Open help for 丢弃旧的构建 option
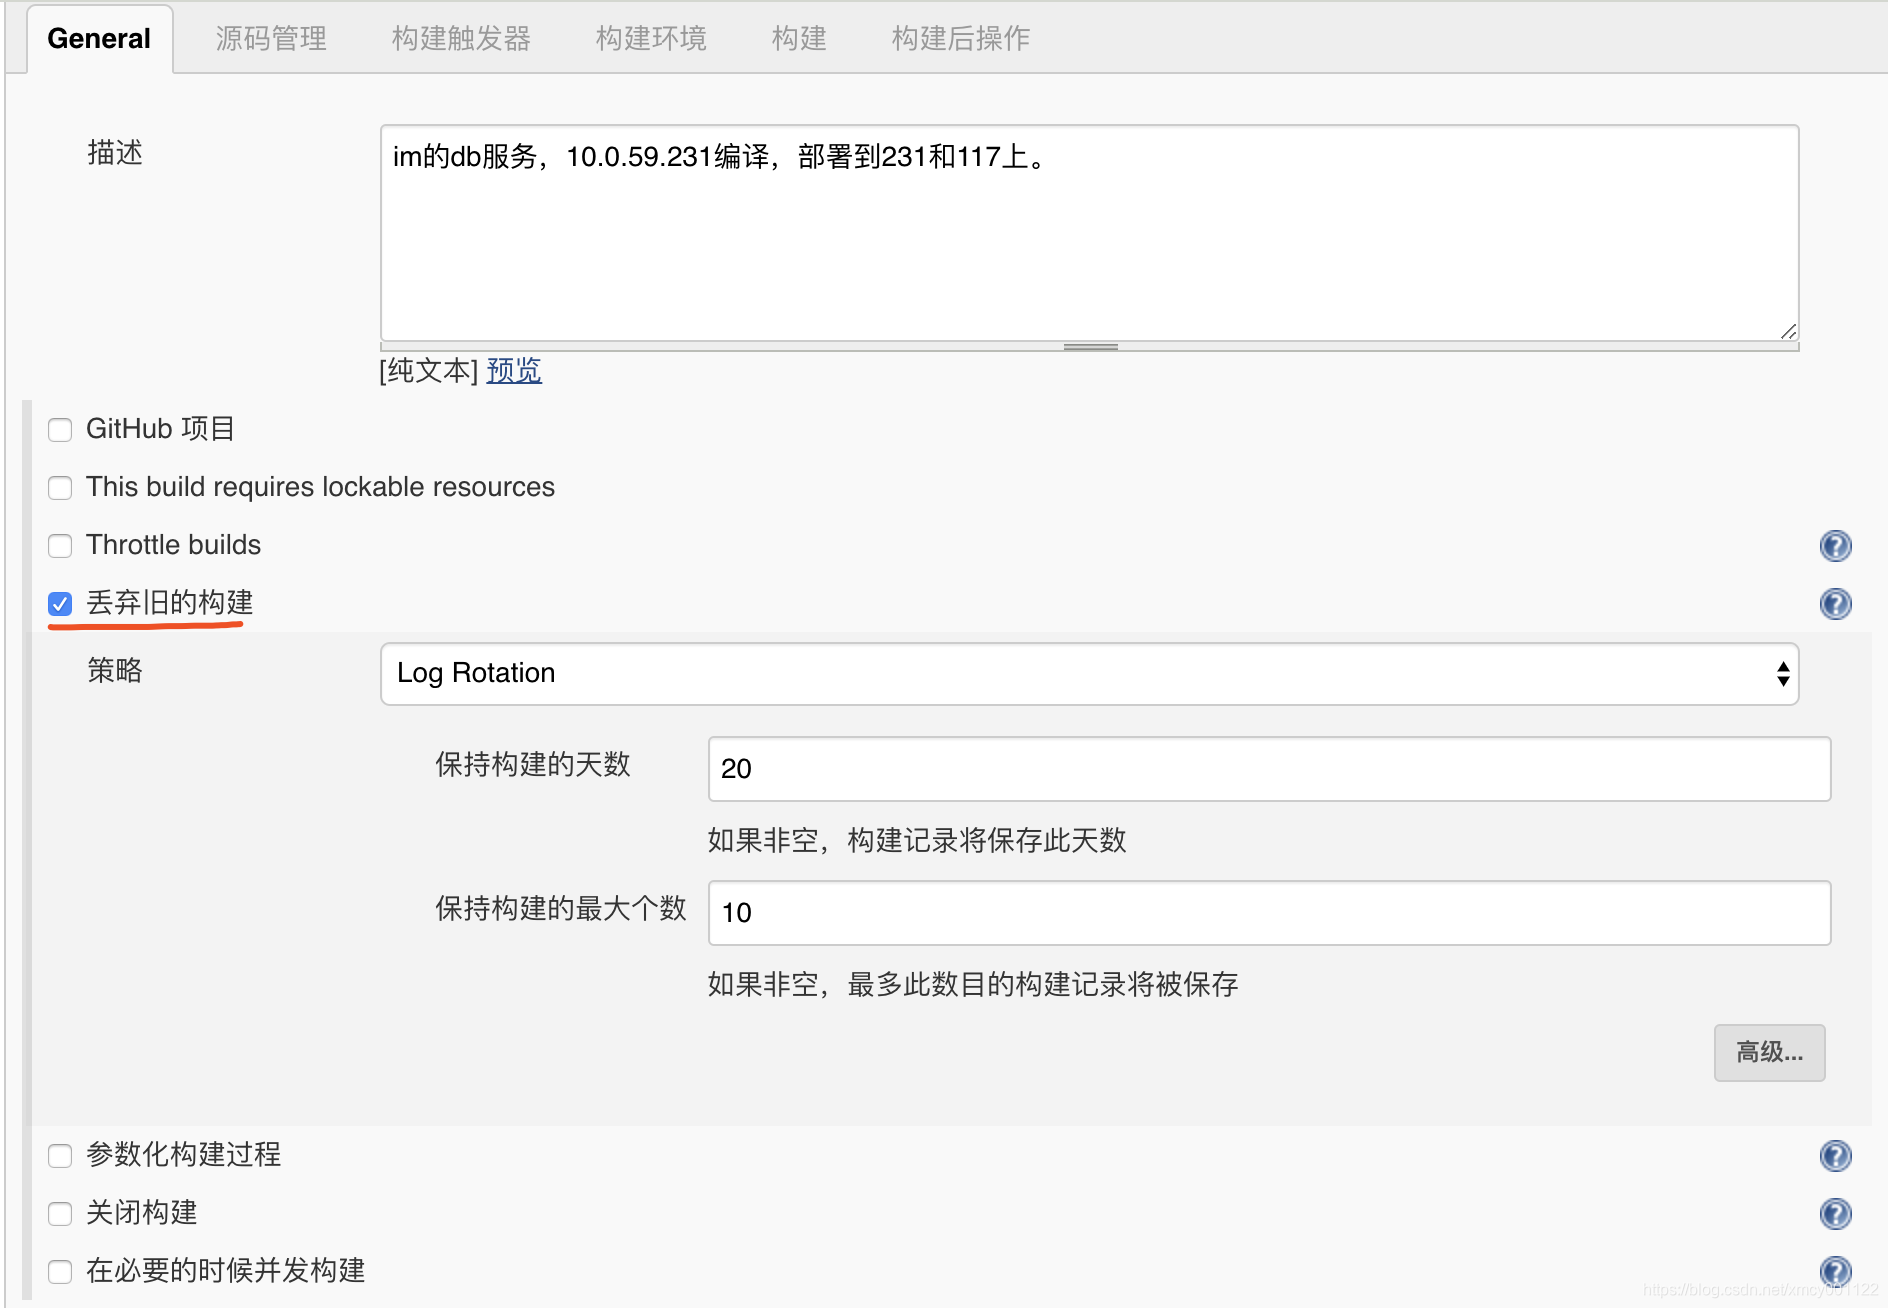The image size is (1888, 1308). tap(1835, 604)
